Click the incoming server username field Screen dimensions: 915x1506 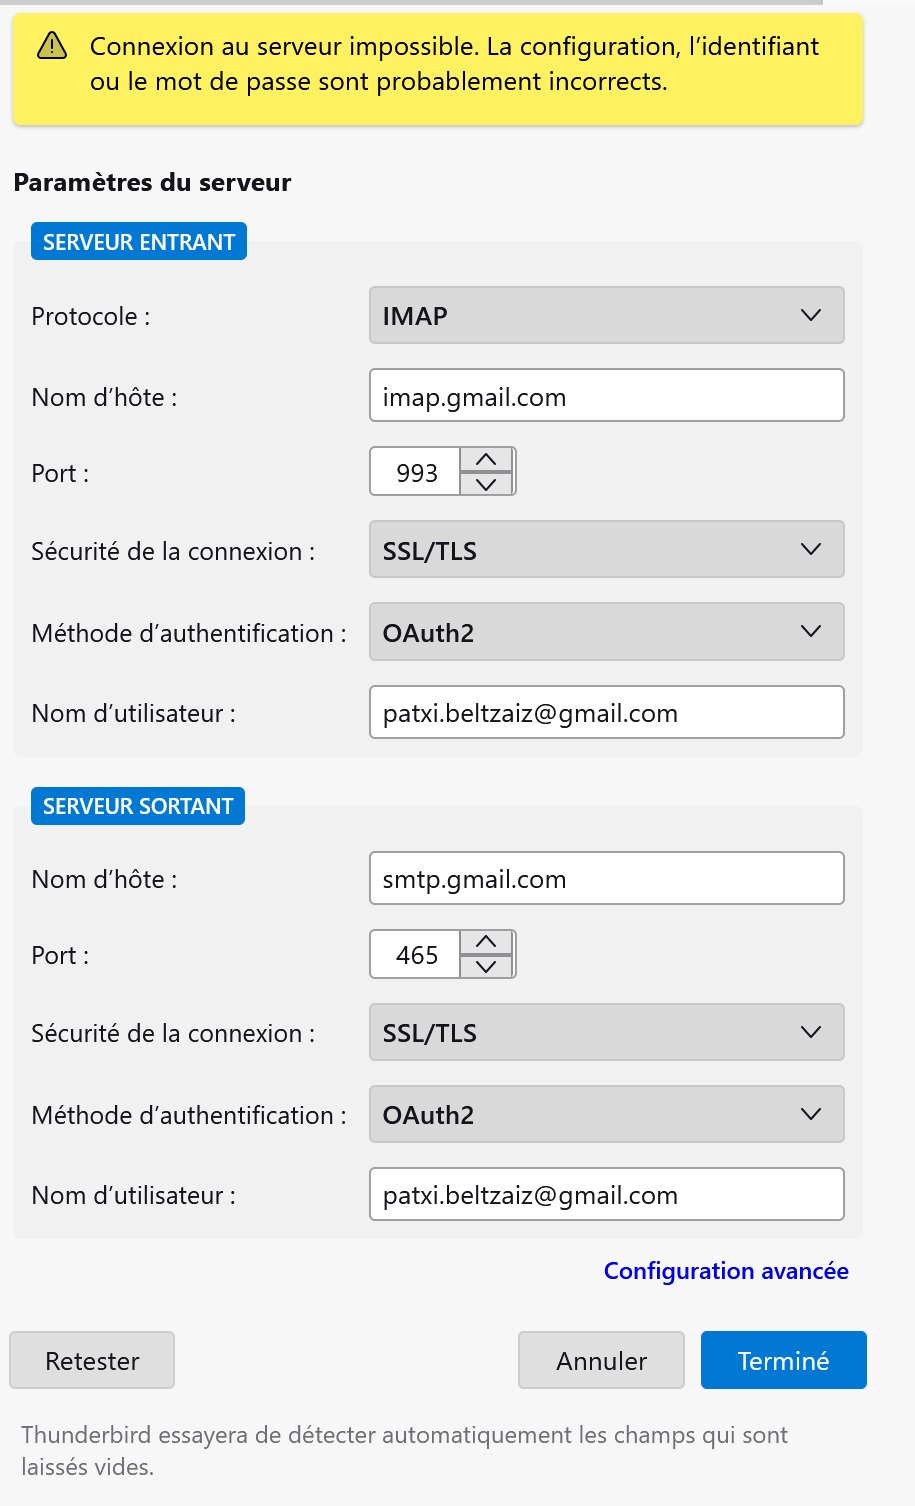point(606,712)
